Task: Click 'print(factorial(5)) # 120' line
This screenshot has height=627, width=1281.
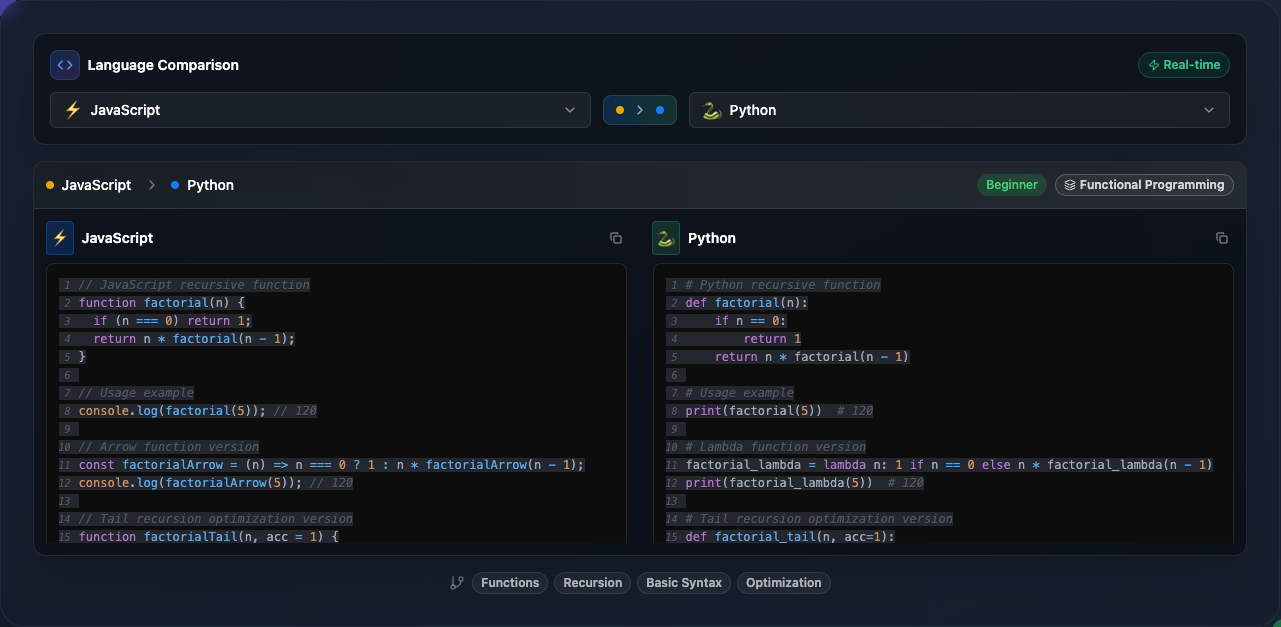Action: tap(779, 411)
